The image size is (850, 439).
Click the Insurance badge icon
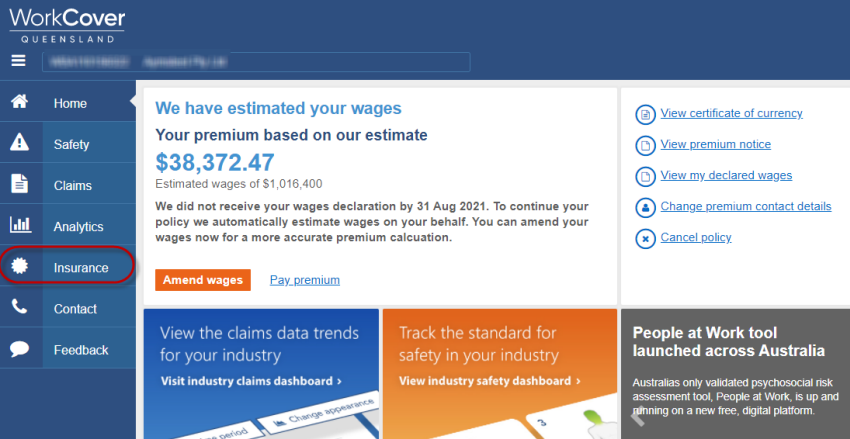[x=21, y=267]
